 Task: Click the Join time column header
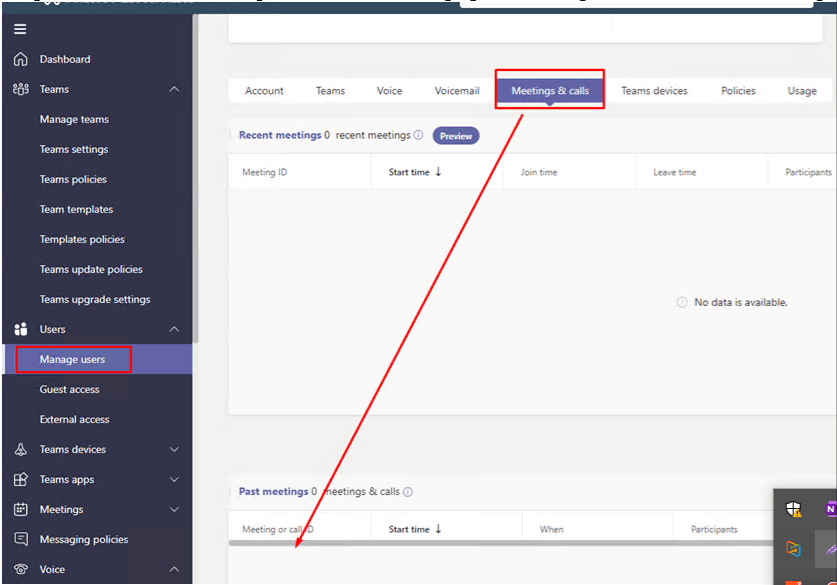[539, 172]
